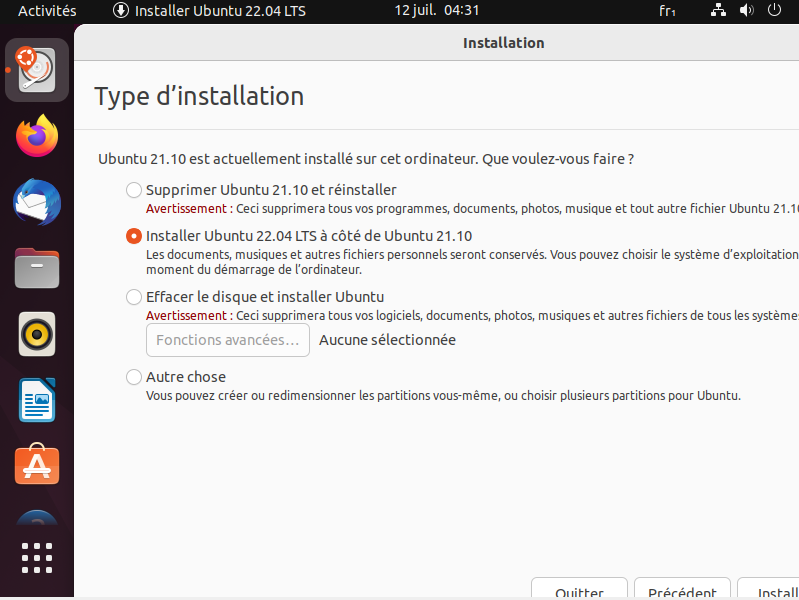799x600 pixels.
Task: Open Activités overview
Action: 47,11
